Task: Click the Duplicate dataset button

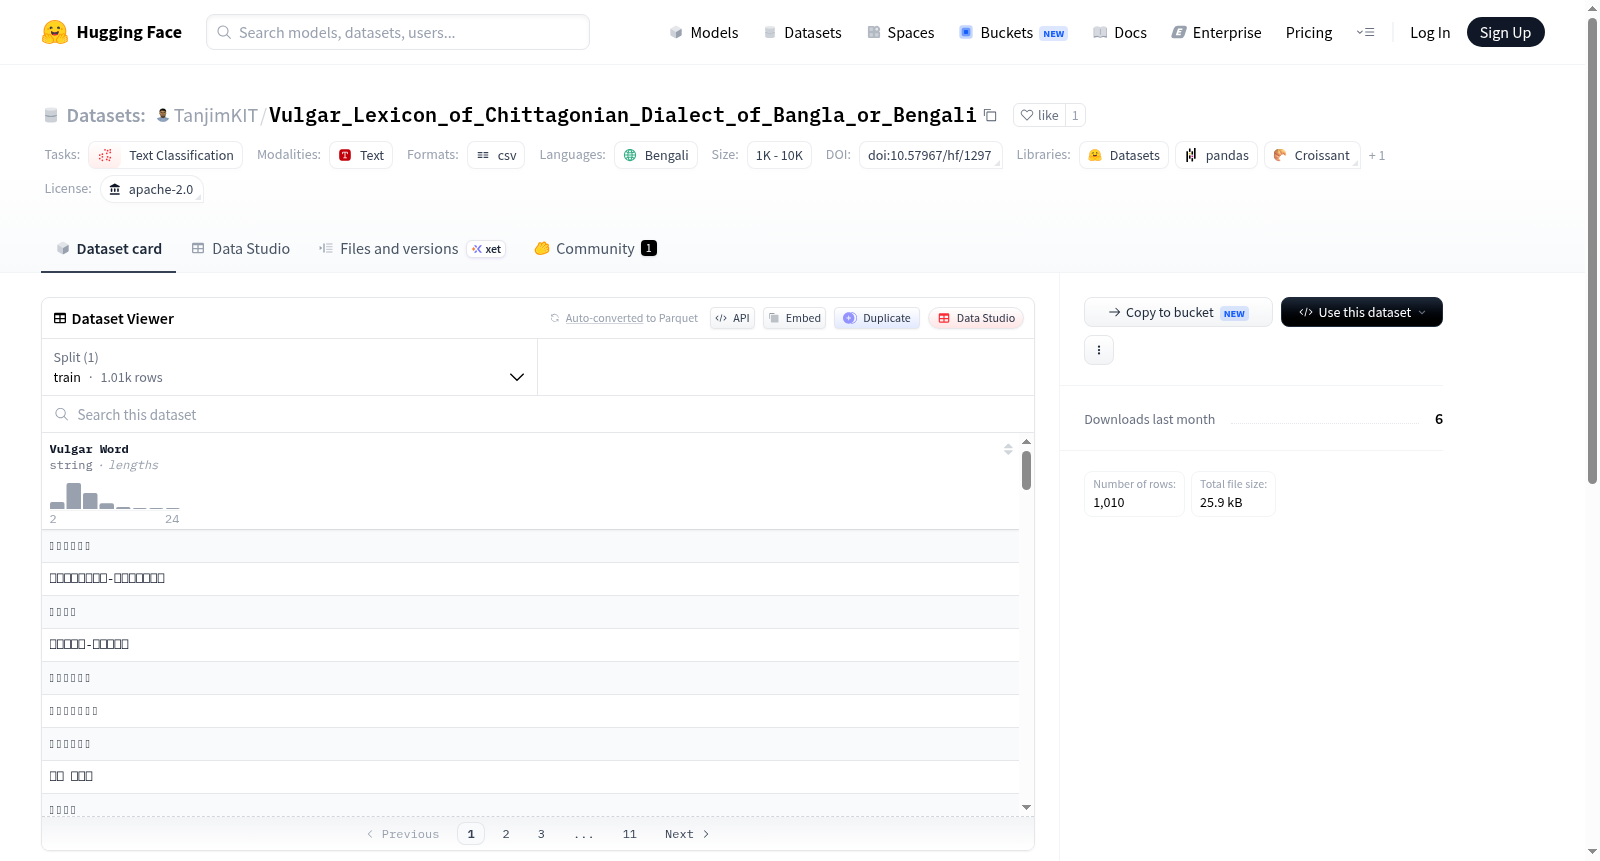Action: point(877,318)
